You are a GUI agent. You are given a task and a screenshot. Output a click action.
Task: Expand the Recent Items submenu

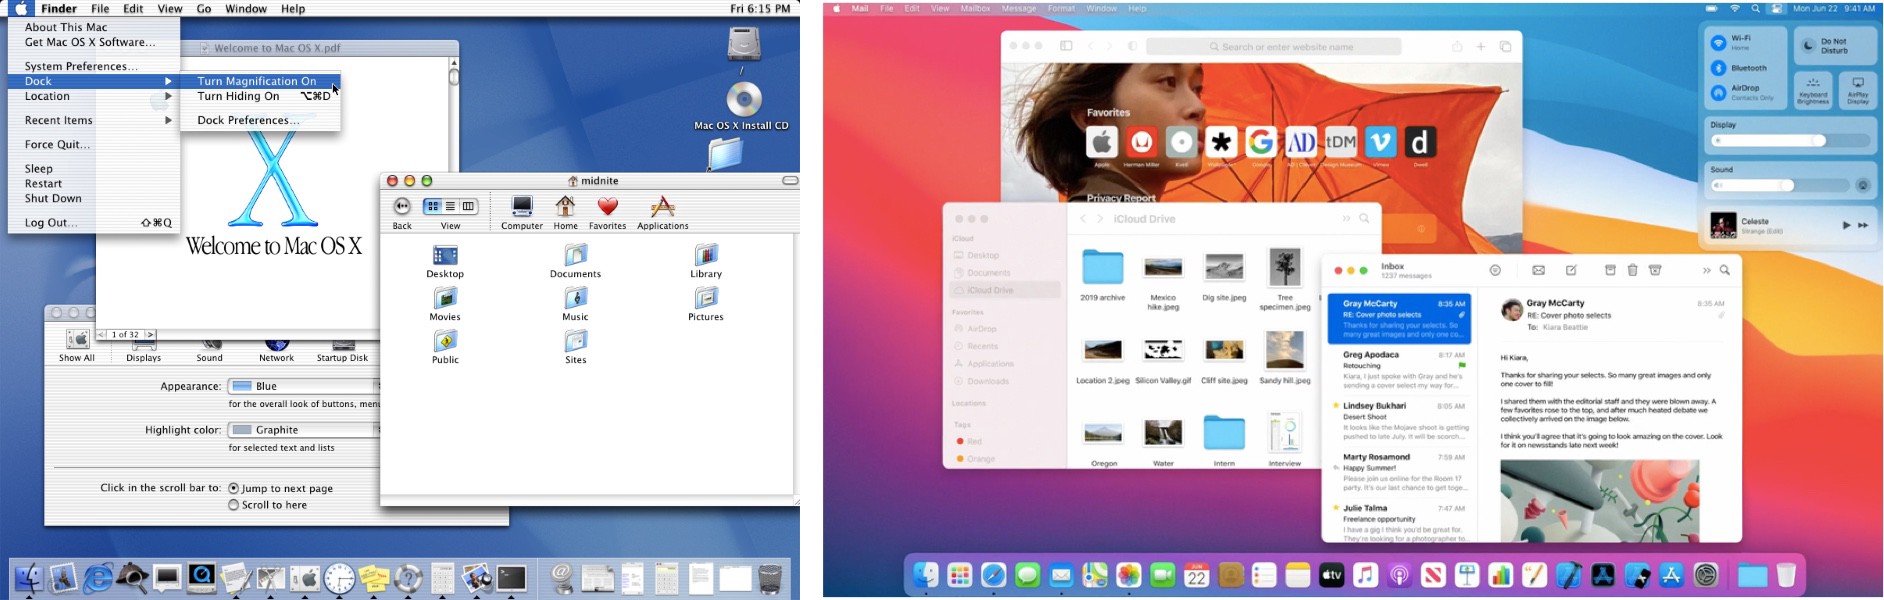click(x=94, y=120)
